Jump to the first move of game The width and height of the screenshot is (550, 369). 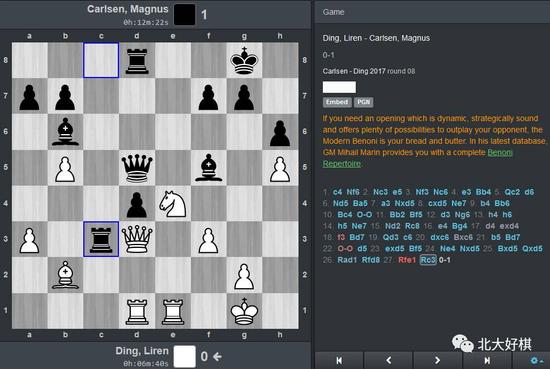[x=339, y=361]
